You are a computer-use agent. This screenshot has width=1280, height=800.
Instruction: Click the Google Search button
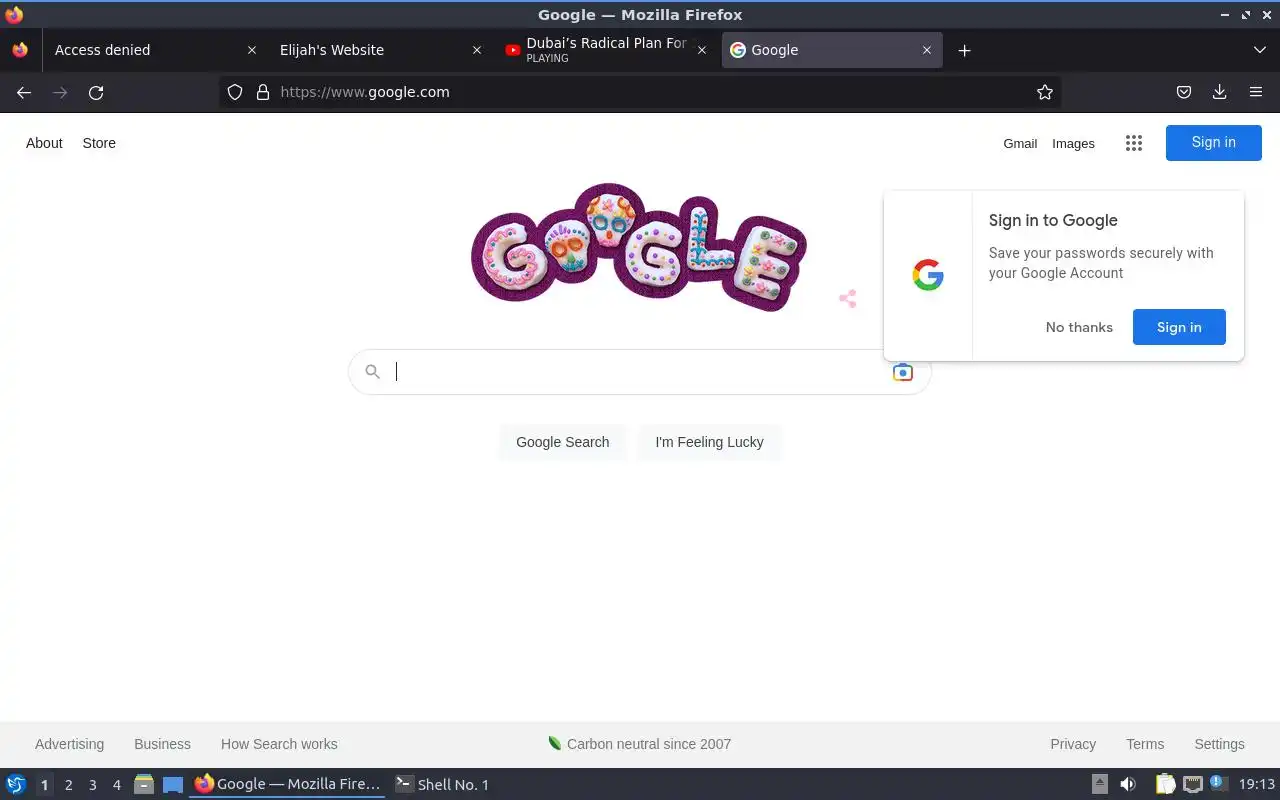(x=562, y=442)
